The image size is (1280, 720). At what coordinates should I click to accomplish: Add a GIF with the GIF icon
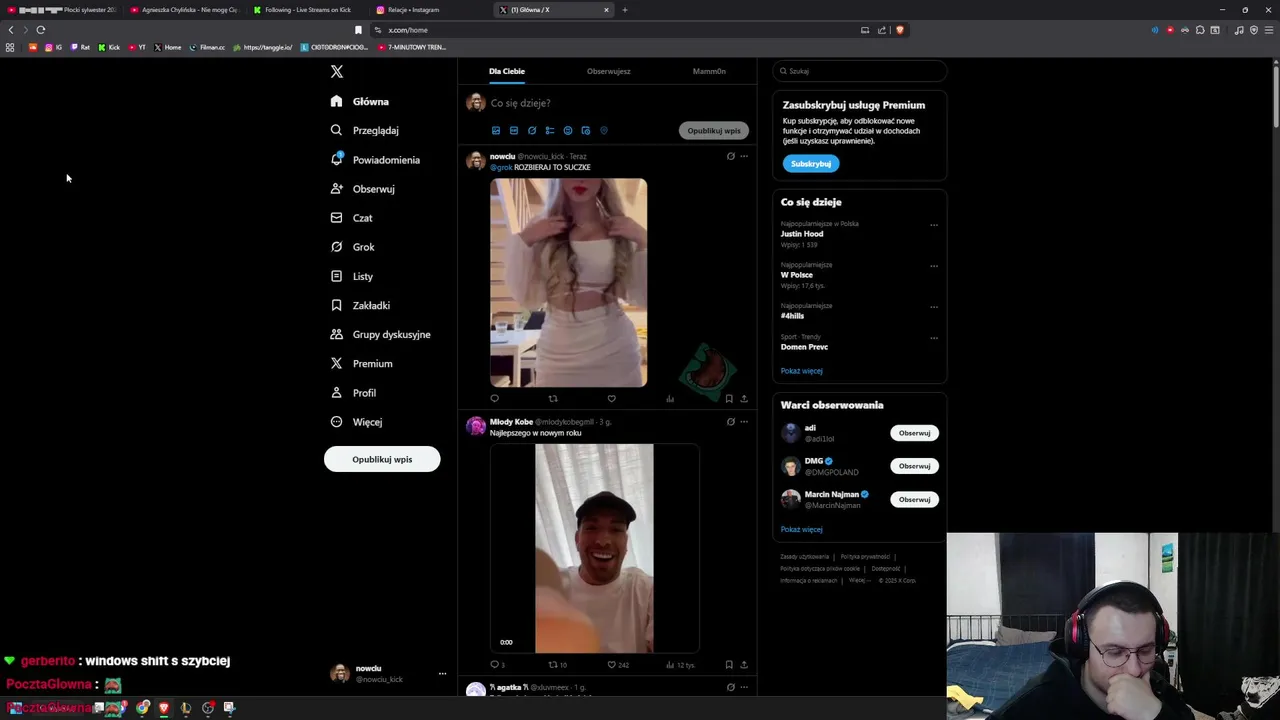point(514,131)
